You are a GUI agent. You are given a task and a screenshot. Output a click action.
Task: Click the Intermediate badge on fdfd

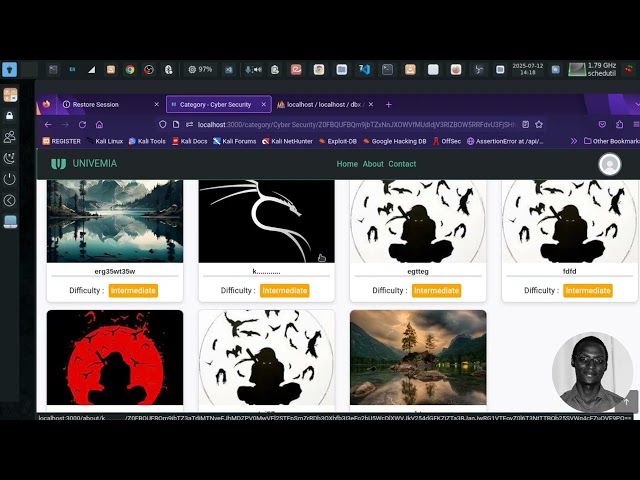(x=588, y=291)
